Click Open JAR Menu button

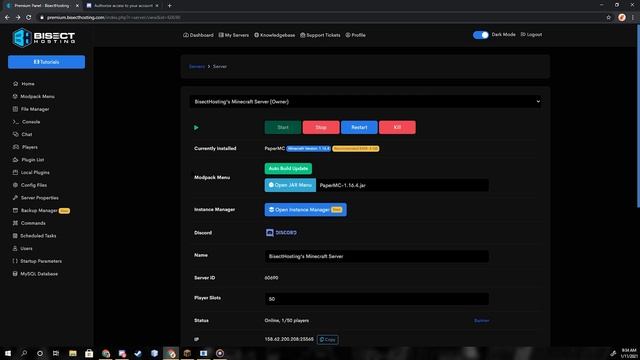(290, 185)
